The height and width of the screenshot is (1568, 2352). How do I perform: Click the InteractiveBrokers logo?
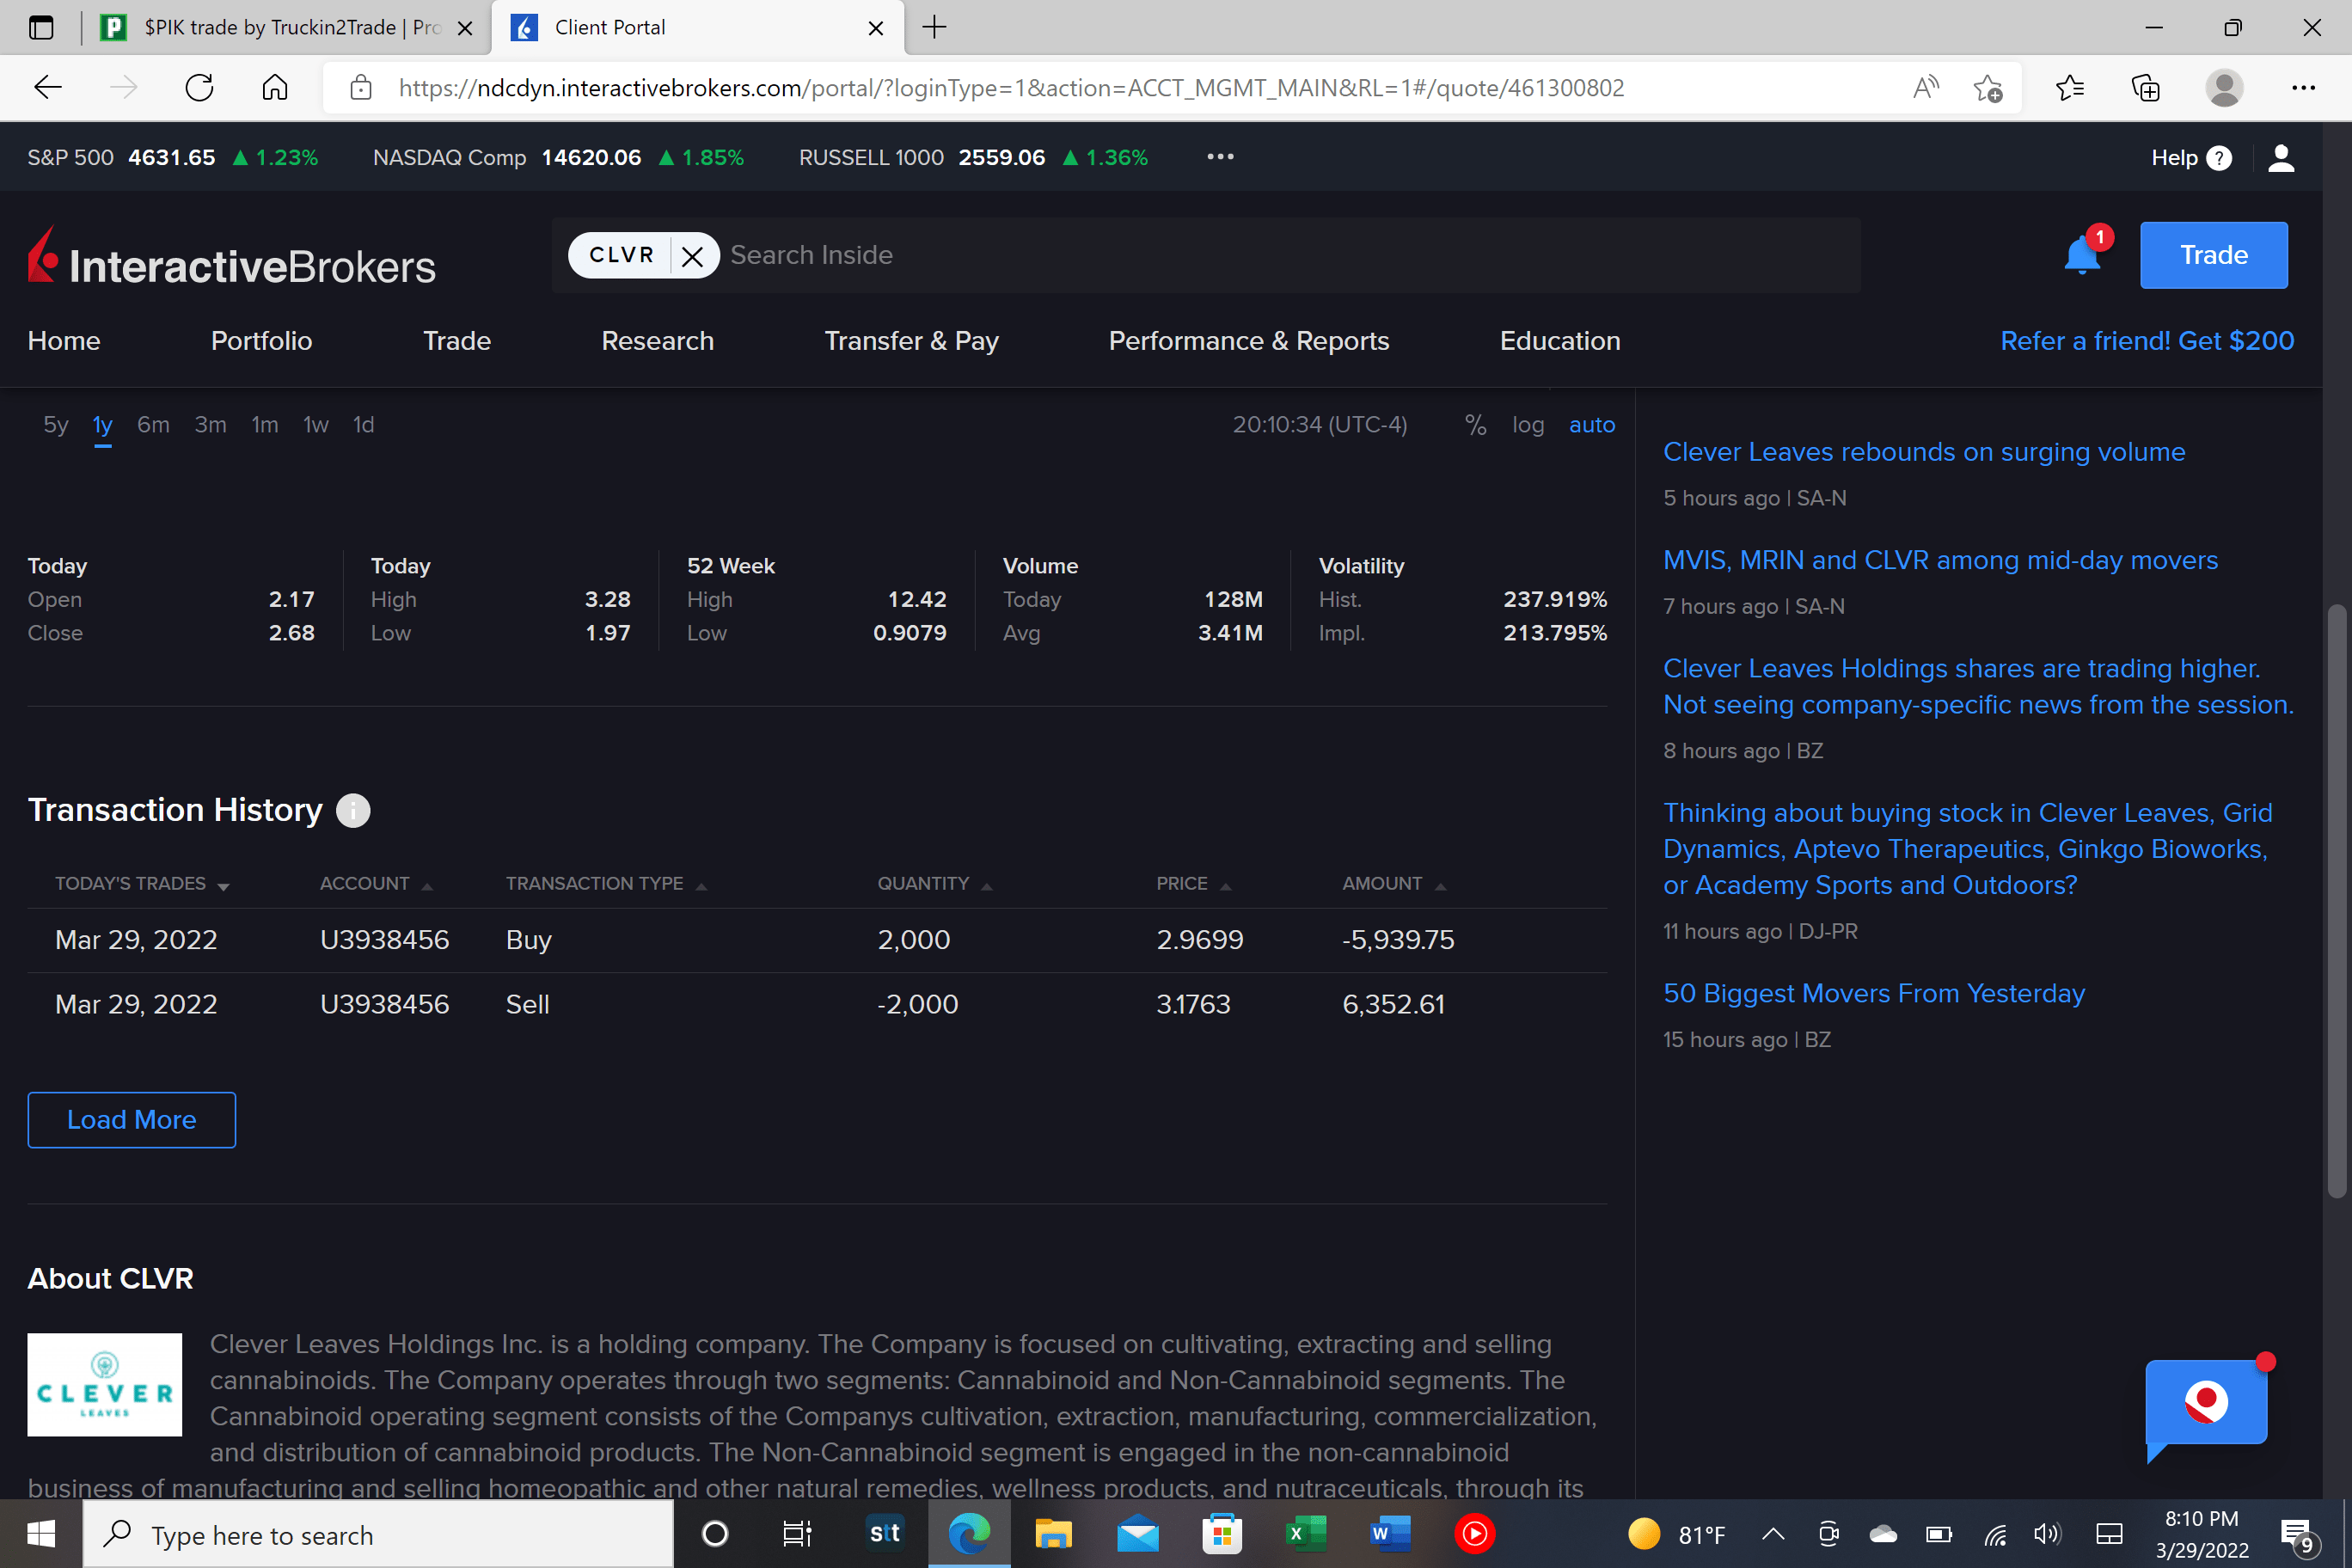pyautogui.click(x=232, y=258)
